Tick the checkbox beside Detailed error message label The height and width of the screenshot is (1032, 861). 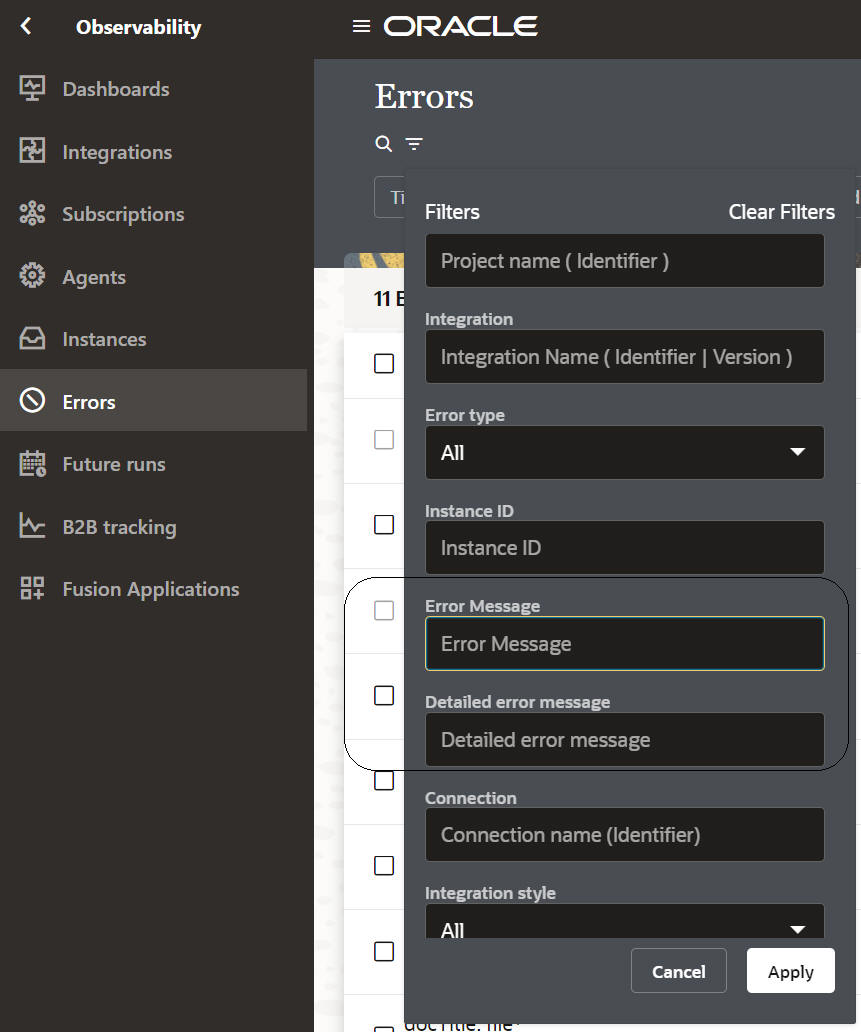coord(384,695)
